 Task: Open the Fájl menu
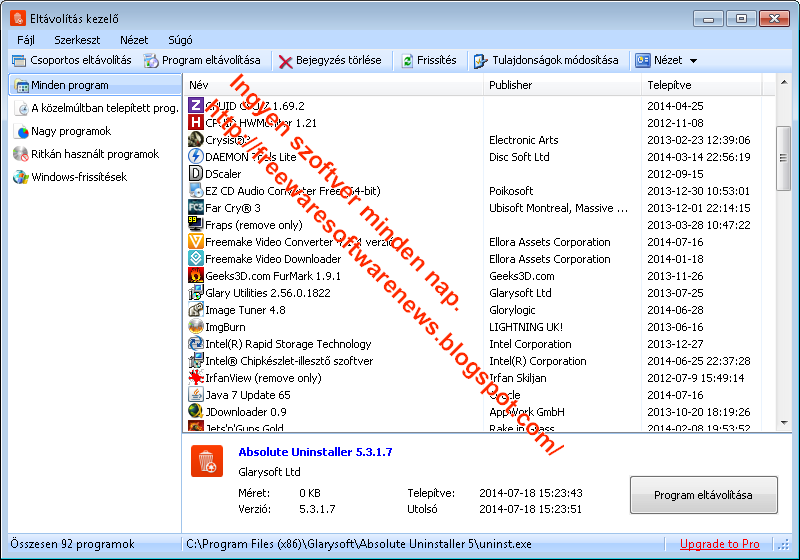[x=26, y=40]
